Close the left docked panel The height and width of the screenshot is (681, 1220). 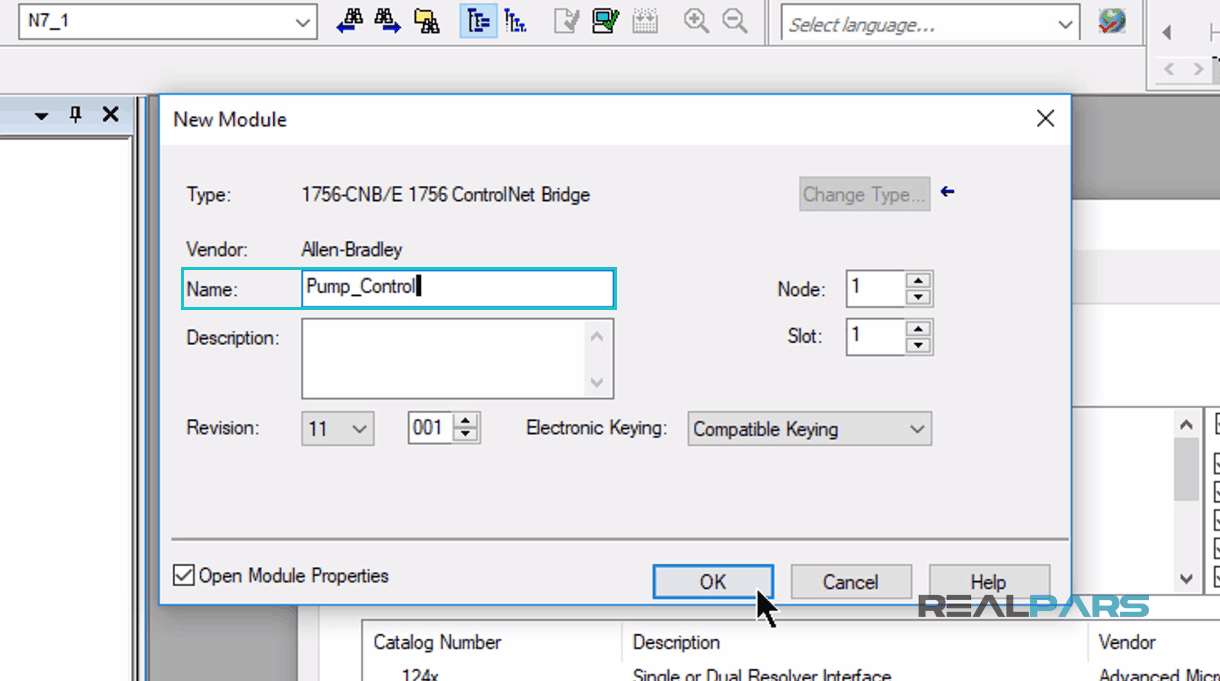click(x=110, y=115)
